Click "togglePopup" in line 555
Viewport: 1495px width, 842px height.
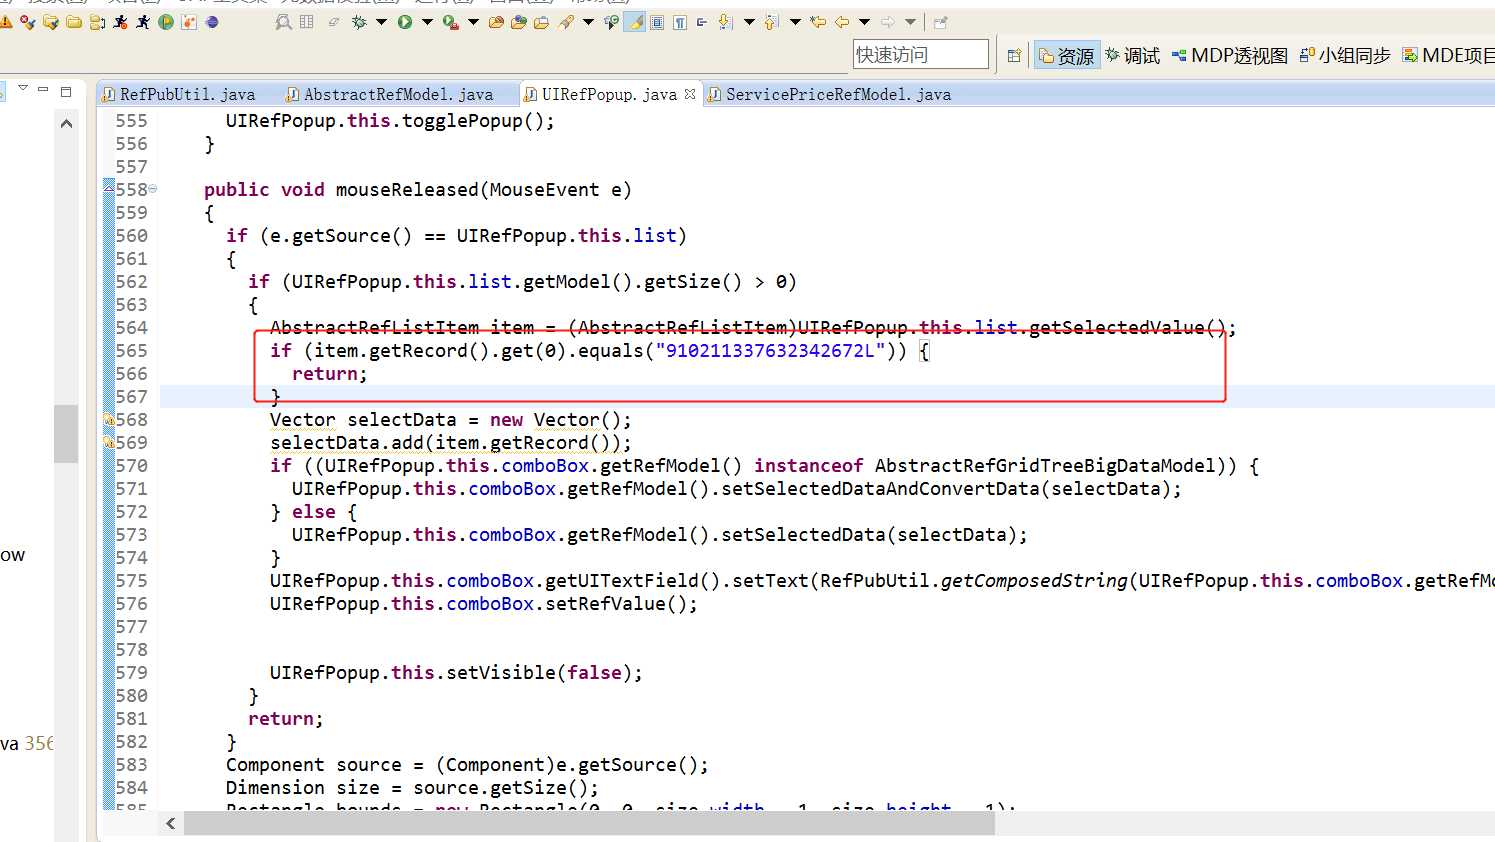point(462,121)
